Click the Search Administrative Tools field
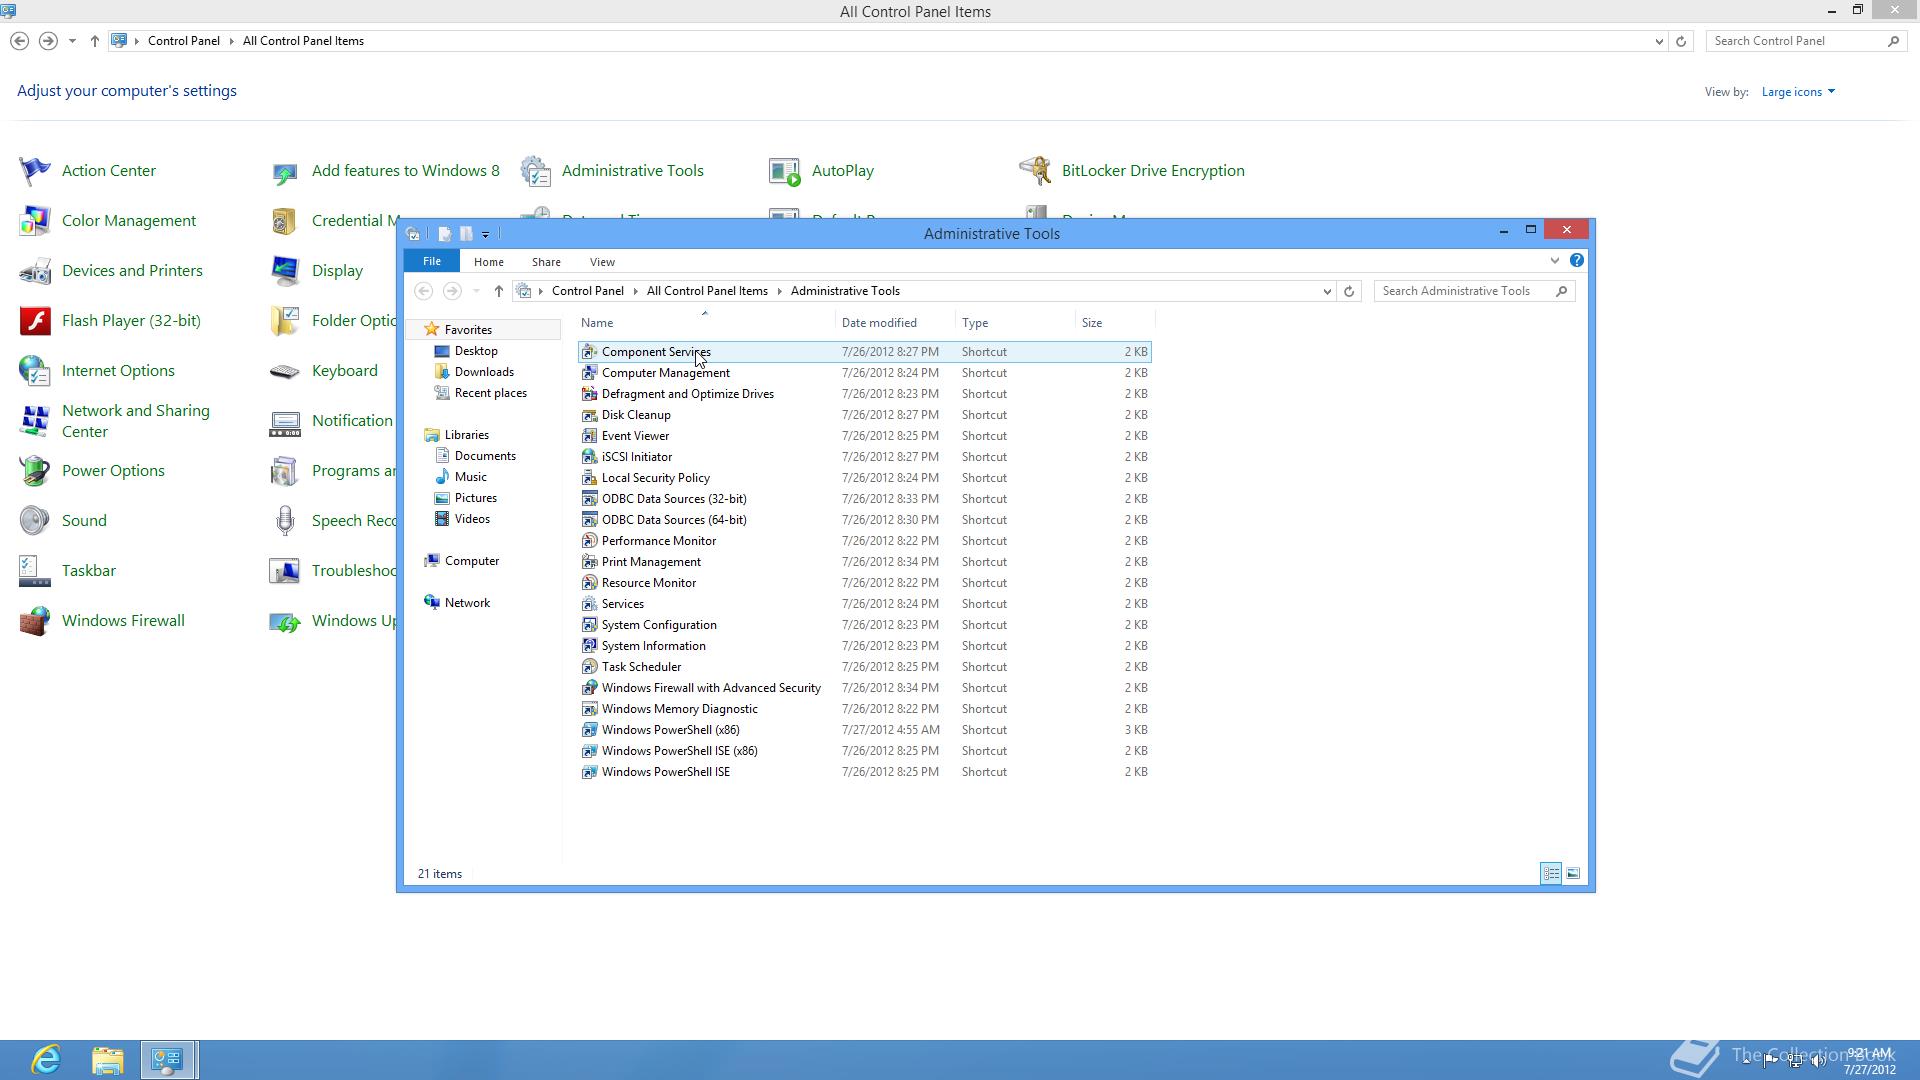The height and width of the screenshot is (1080, 1920). tap(1465, 291)
